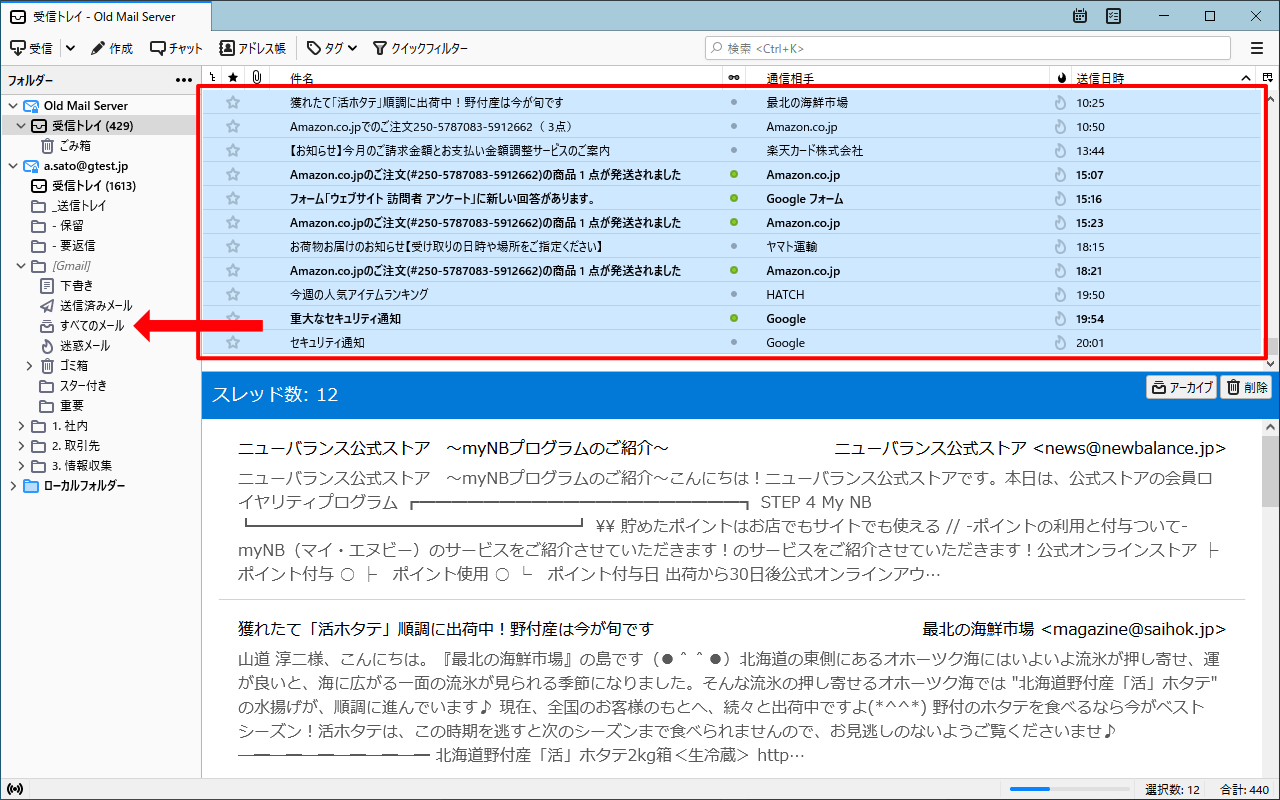Click the 受信 get messages button
Viewport: 1280px width, 800px height.
pos(31,48)
